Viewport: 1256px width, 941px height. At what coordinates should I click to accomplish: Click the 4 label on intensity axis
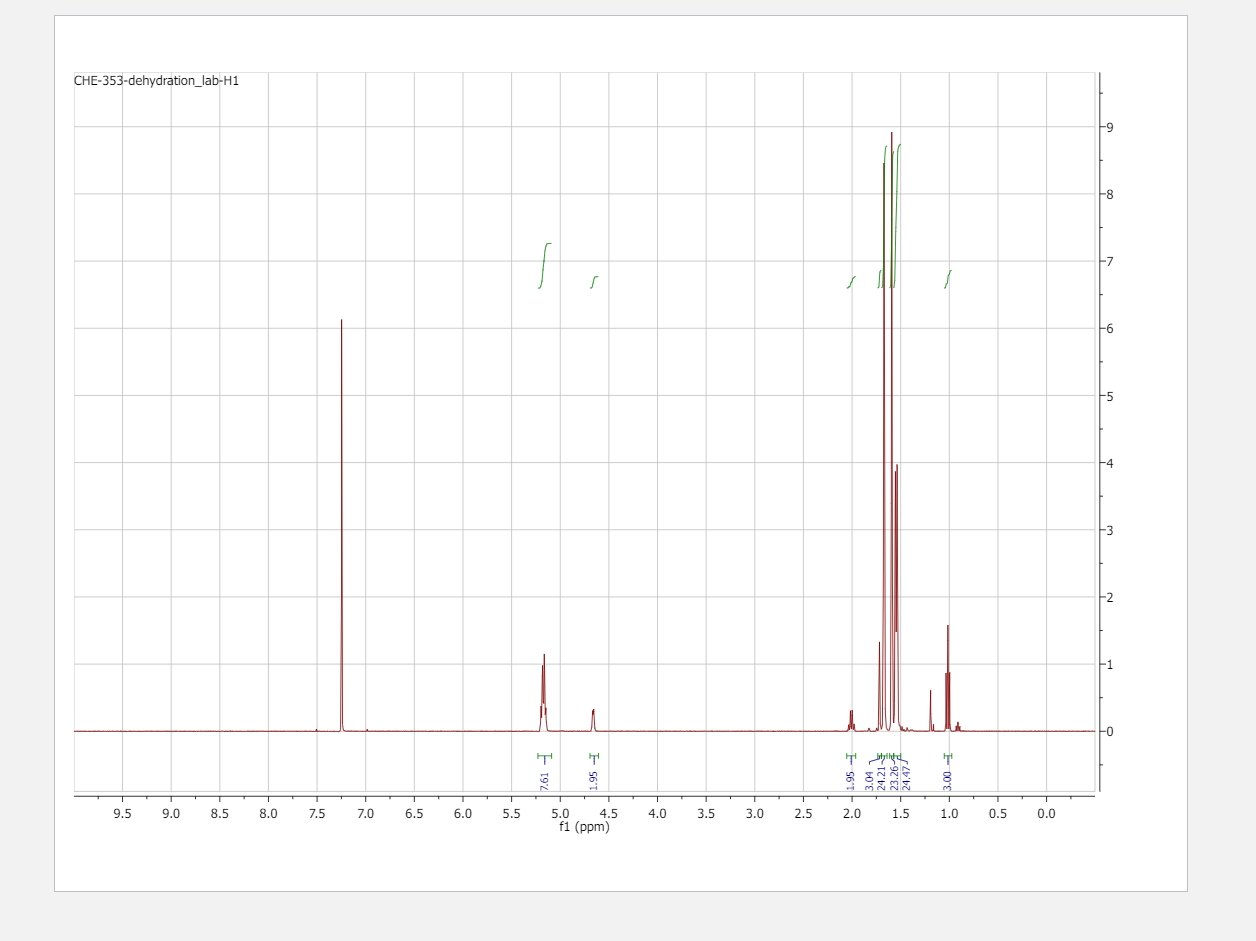[x=1110, y=463]
